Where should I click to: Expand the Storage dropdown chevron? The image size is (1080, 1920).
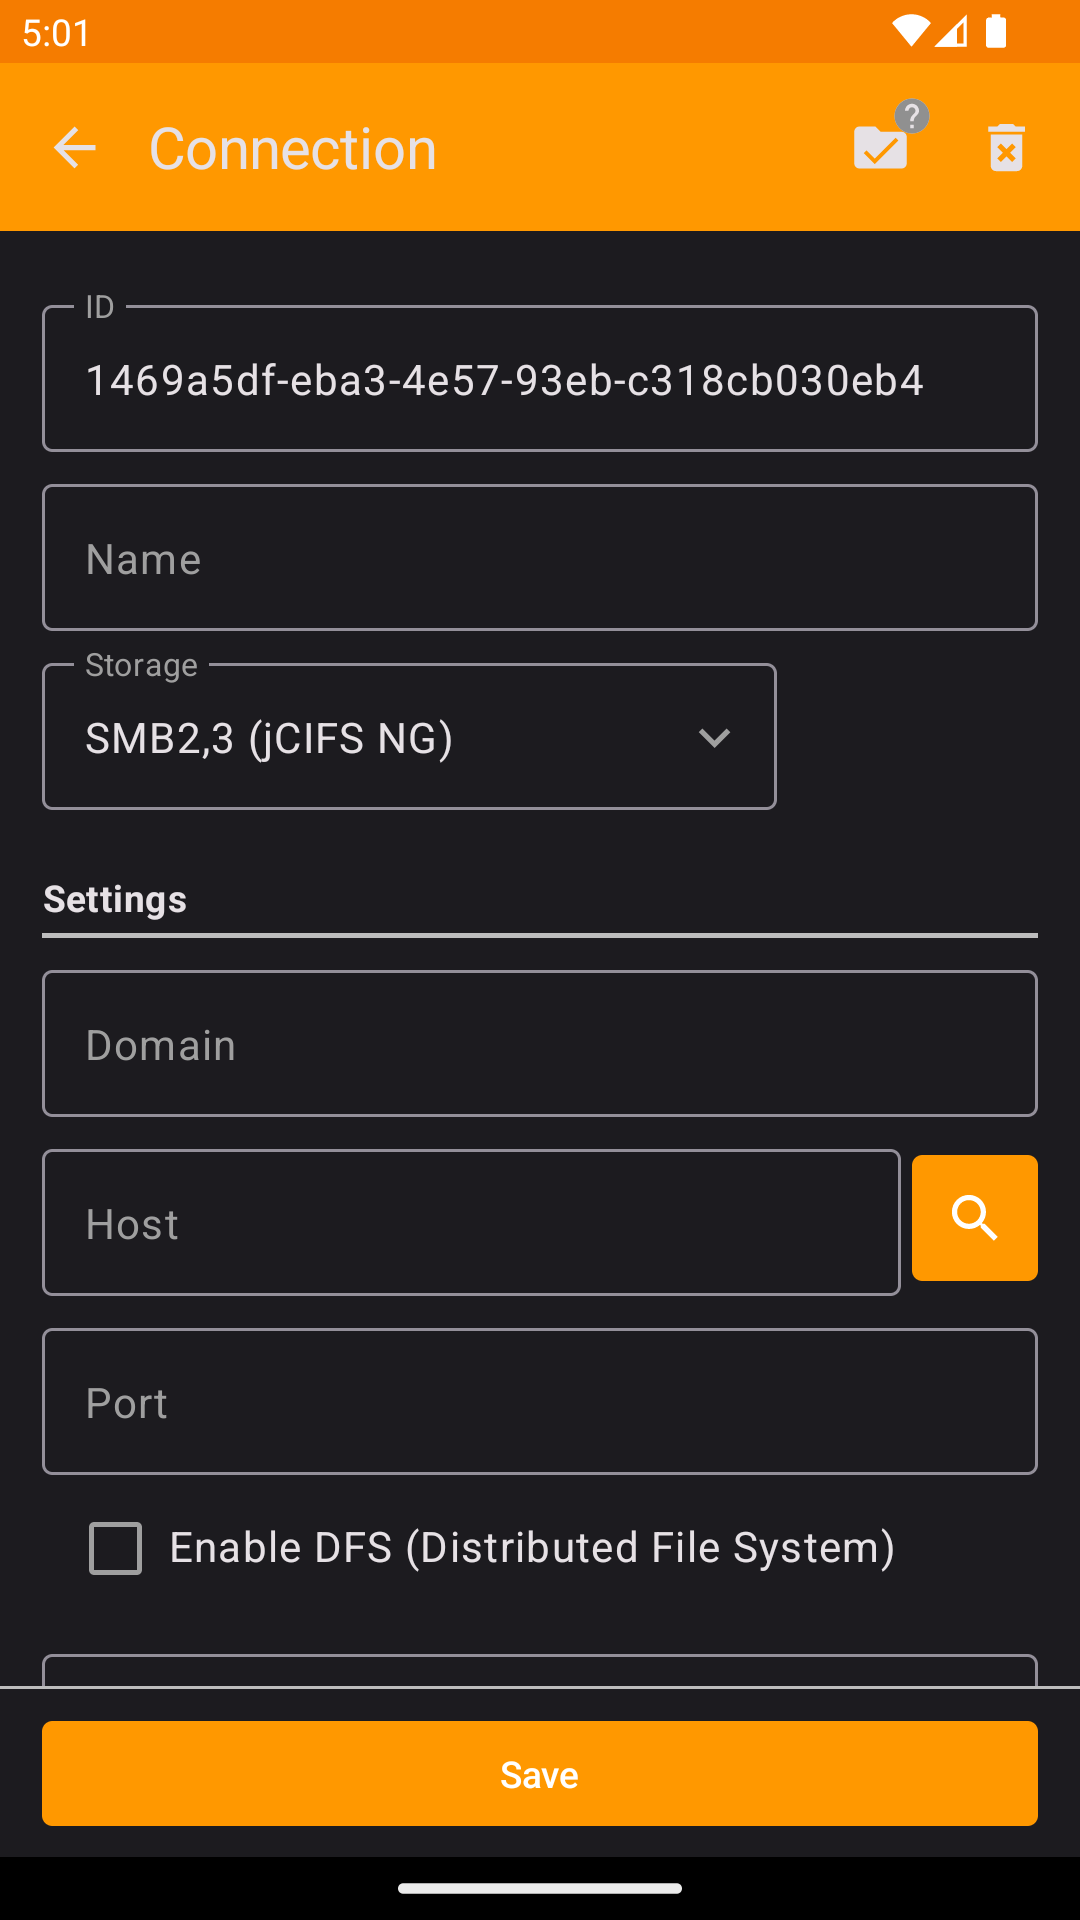[x=714, y=738]
